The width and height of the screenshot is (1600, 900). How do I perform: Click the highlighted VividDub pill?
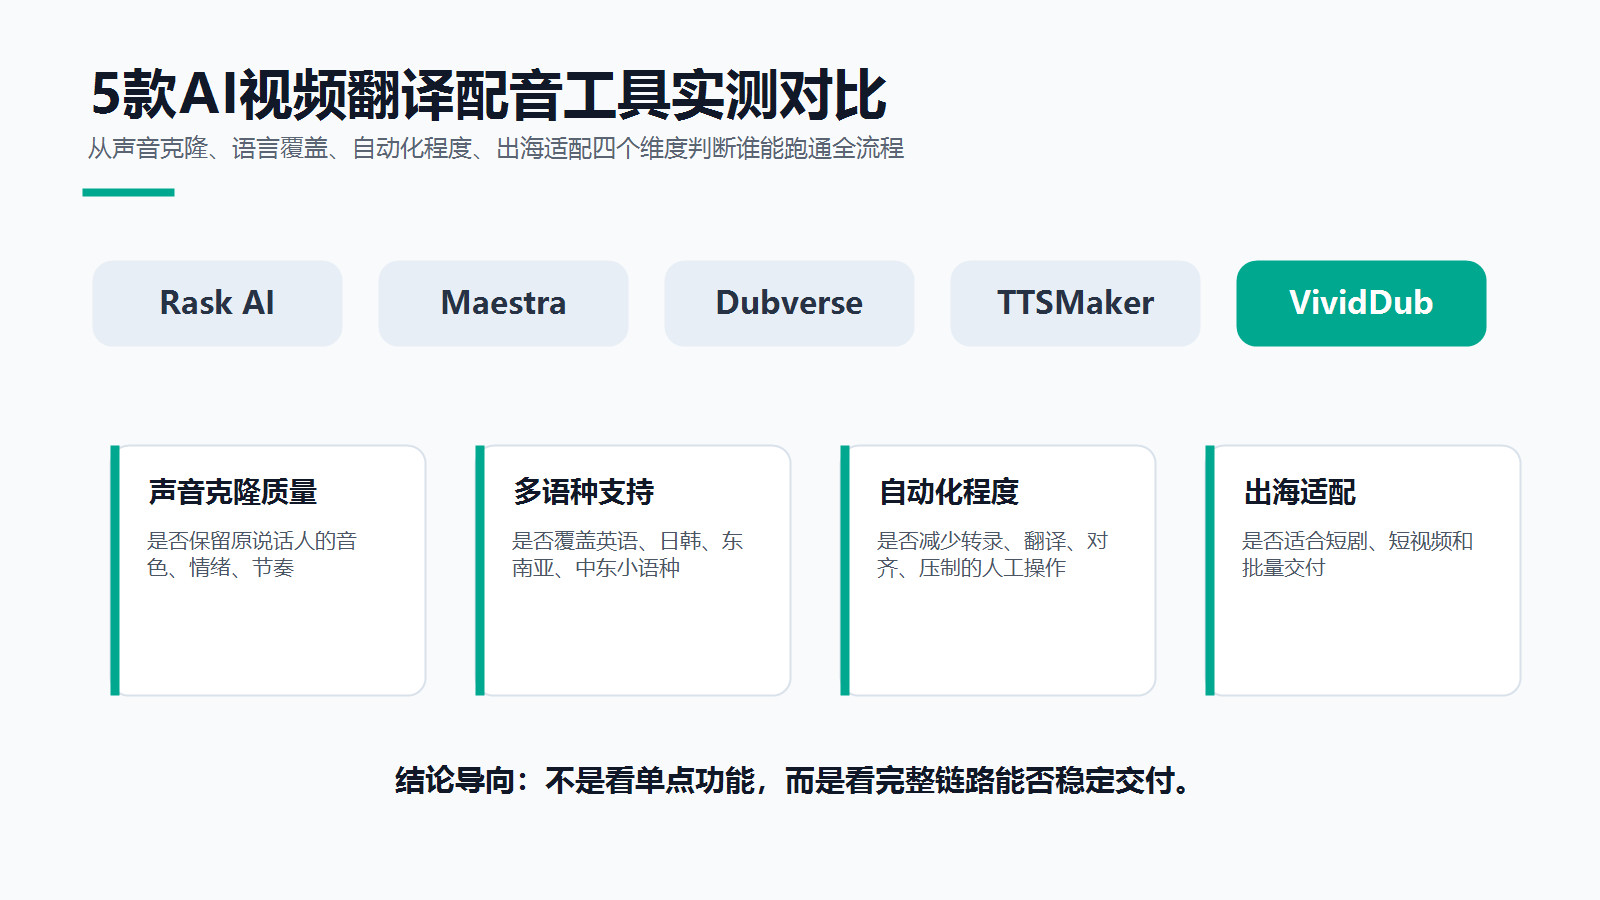point(1361,303)
